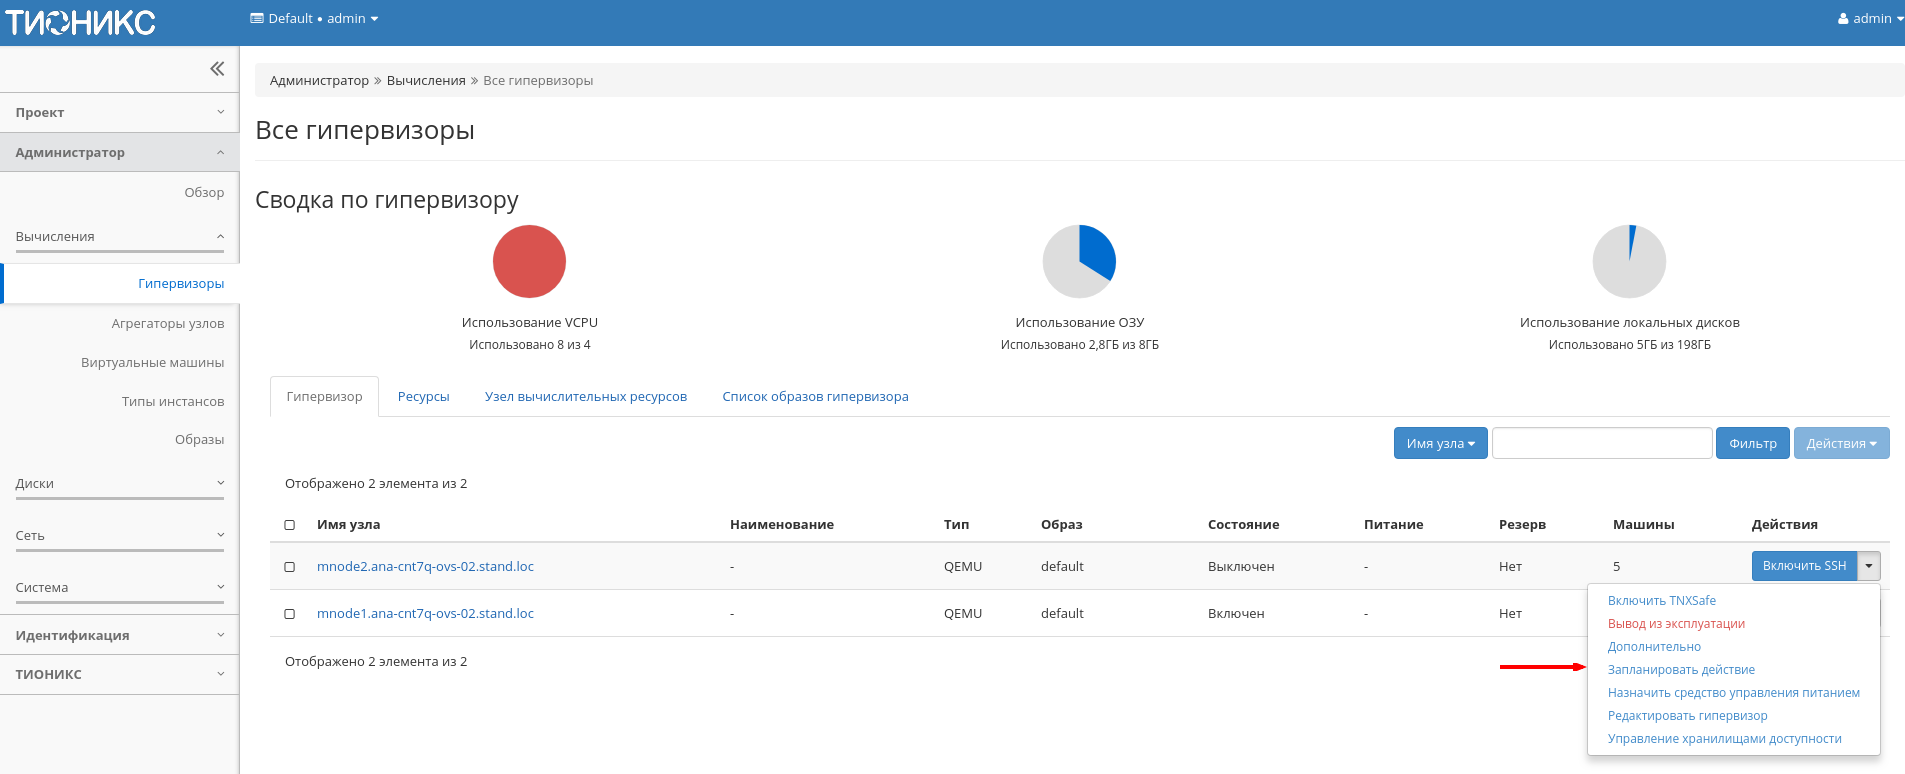
Task: Switch to the Ресурсы tab
Action: pyautogui.click(x=423, y=397)
